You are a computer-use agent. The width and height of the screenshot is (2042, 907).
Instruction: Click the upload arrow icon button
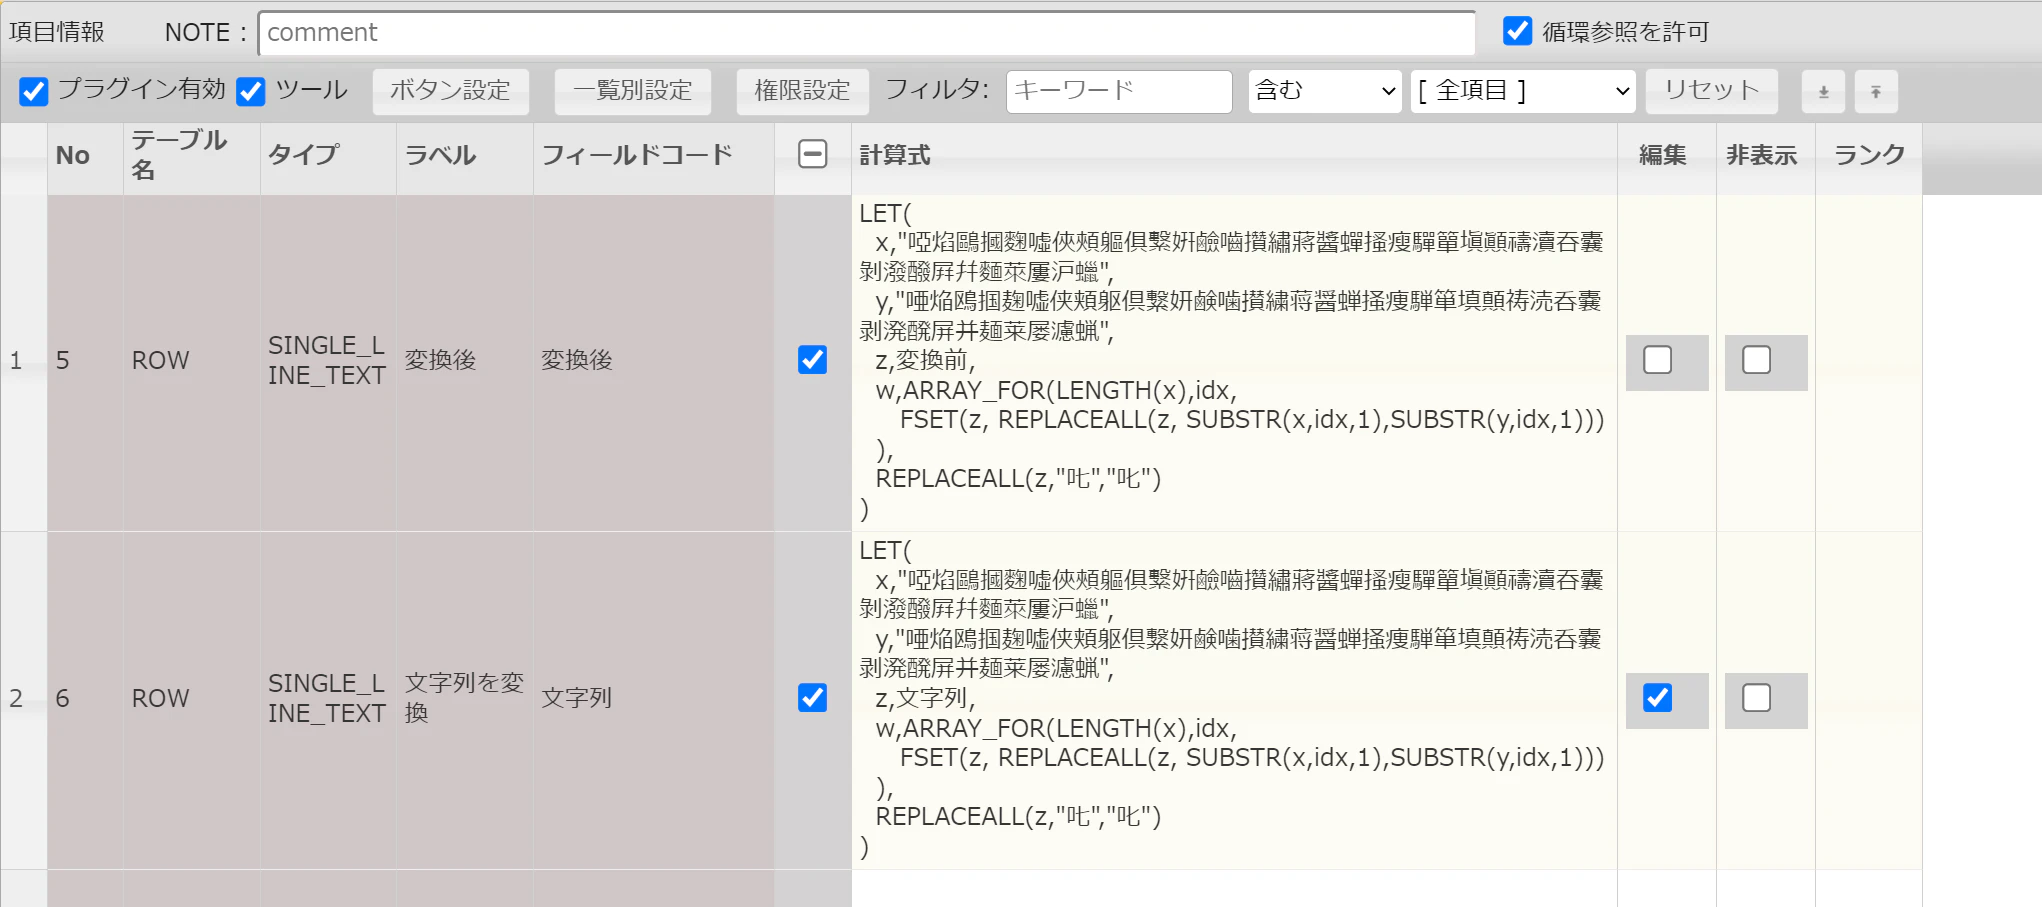coord(1876,92)
